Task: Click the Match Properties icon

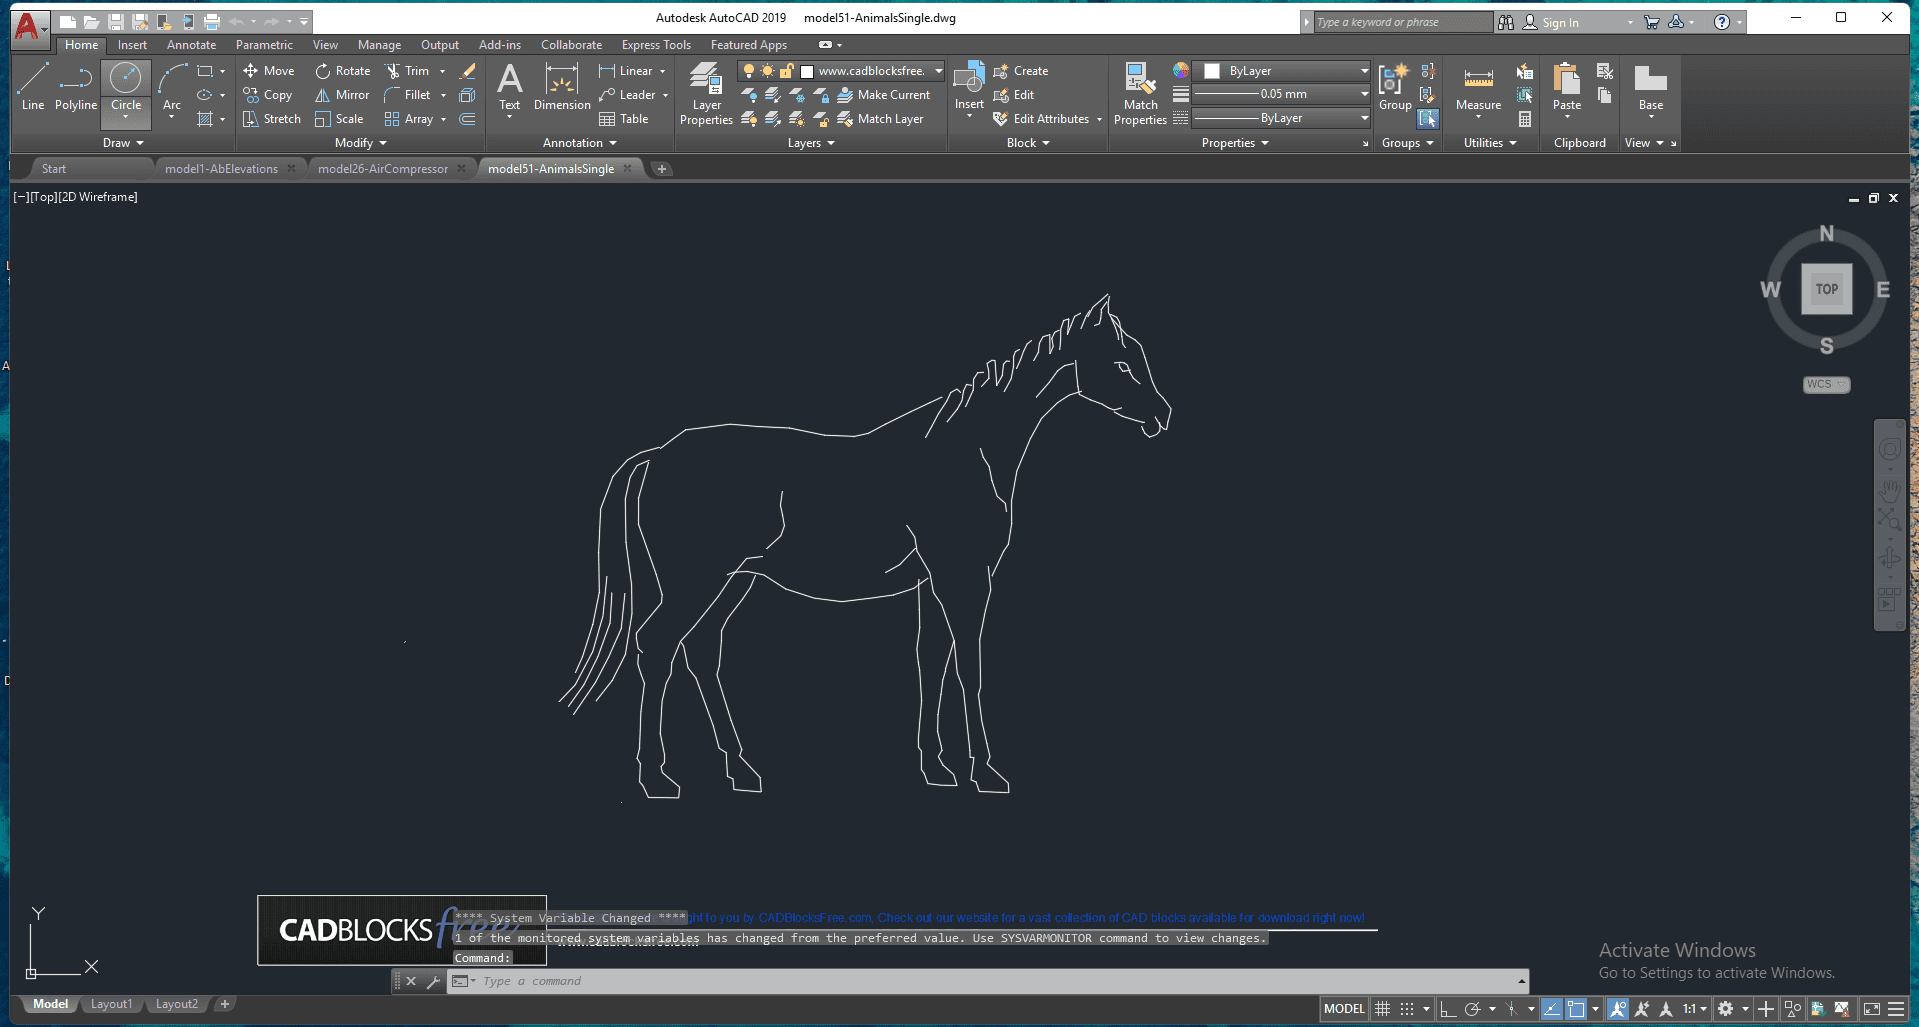Action: [1140, 93]
